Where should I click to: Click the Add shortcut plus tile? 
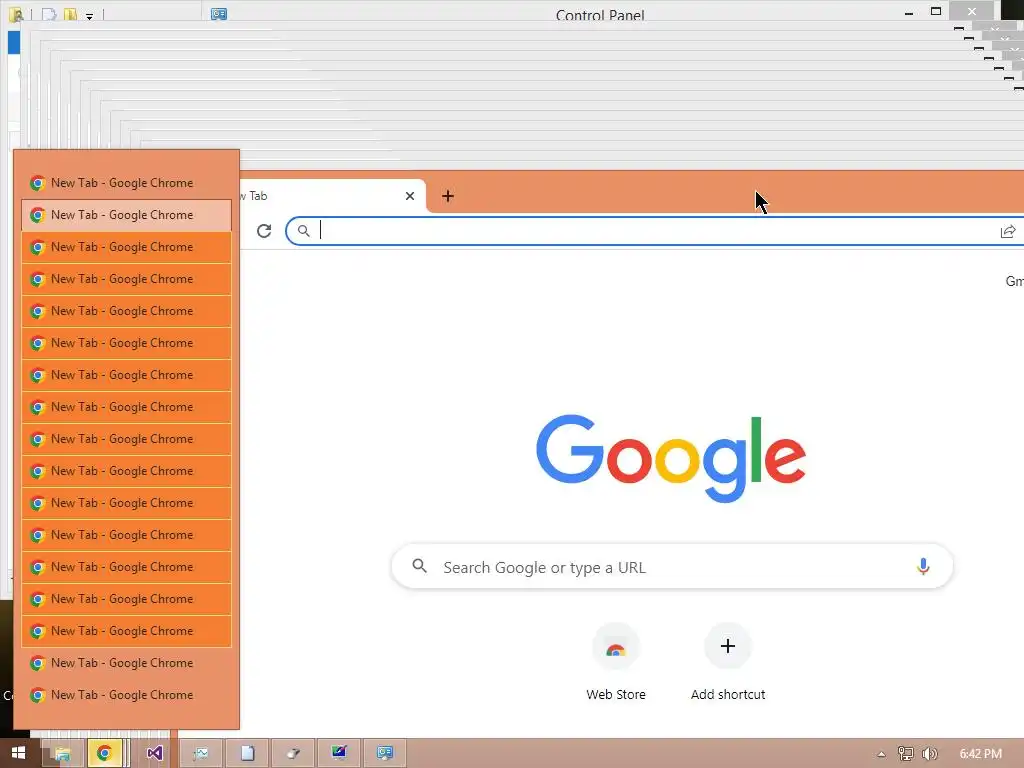click(728, 662)
